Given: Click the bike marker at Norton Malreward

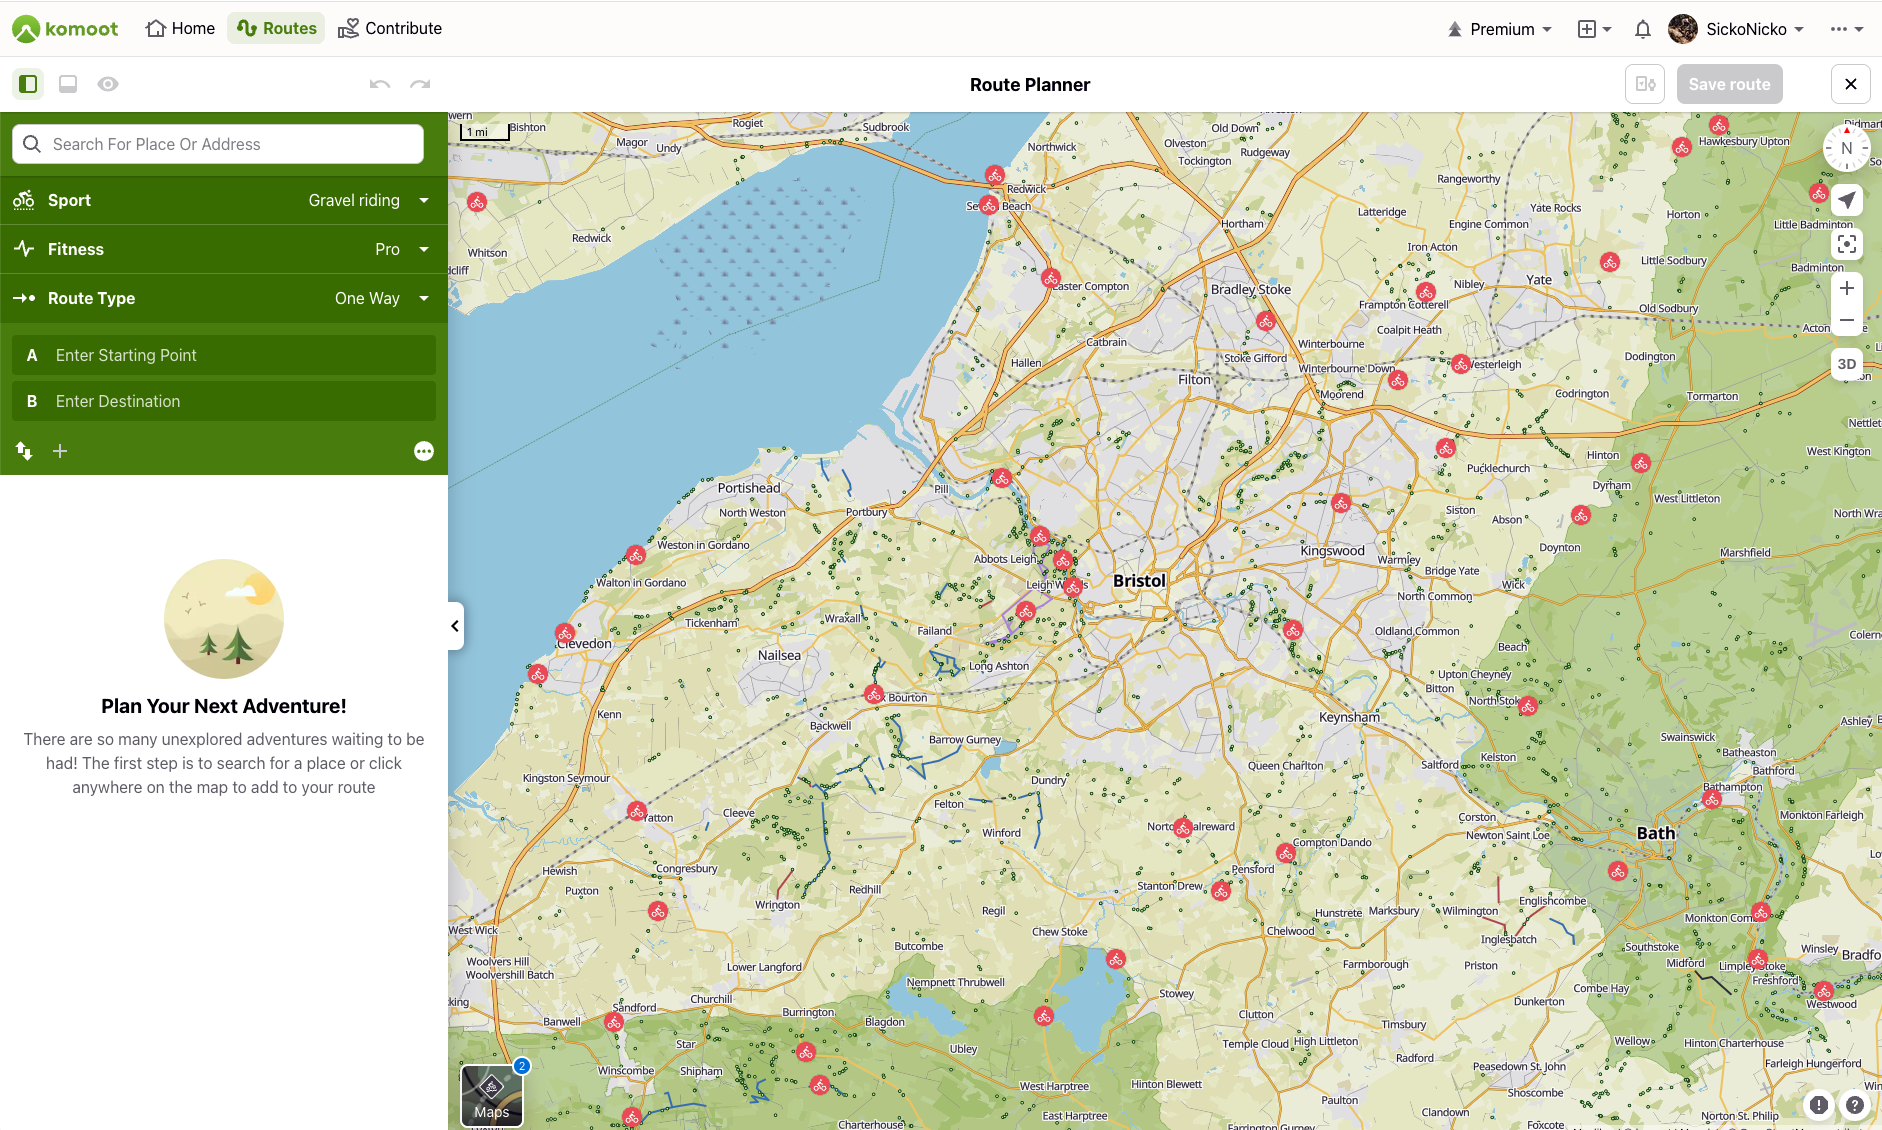Looking at the screenshot, I should pyautogui.click(x=1183, y=828).
